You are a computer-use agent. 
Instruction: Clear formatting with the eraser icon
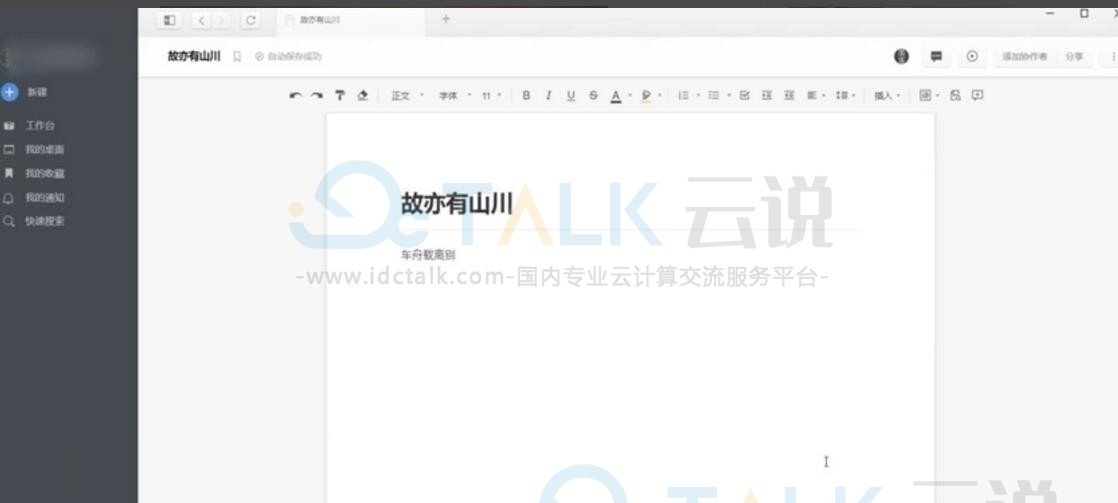[x=362, y=95]
